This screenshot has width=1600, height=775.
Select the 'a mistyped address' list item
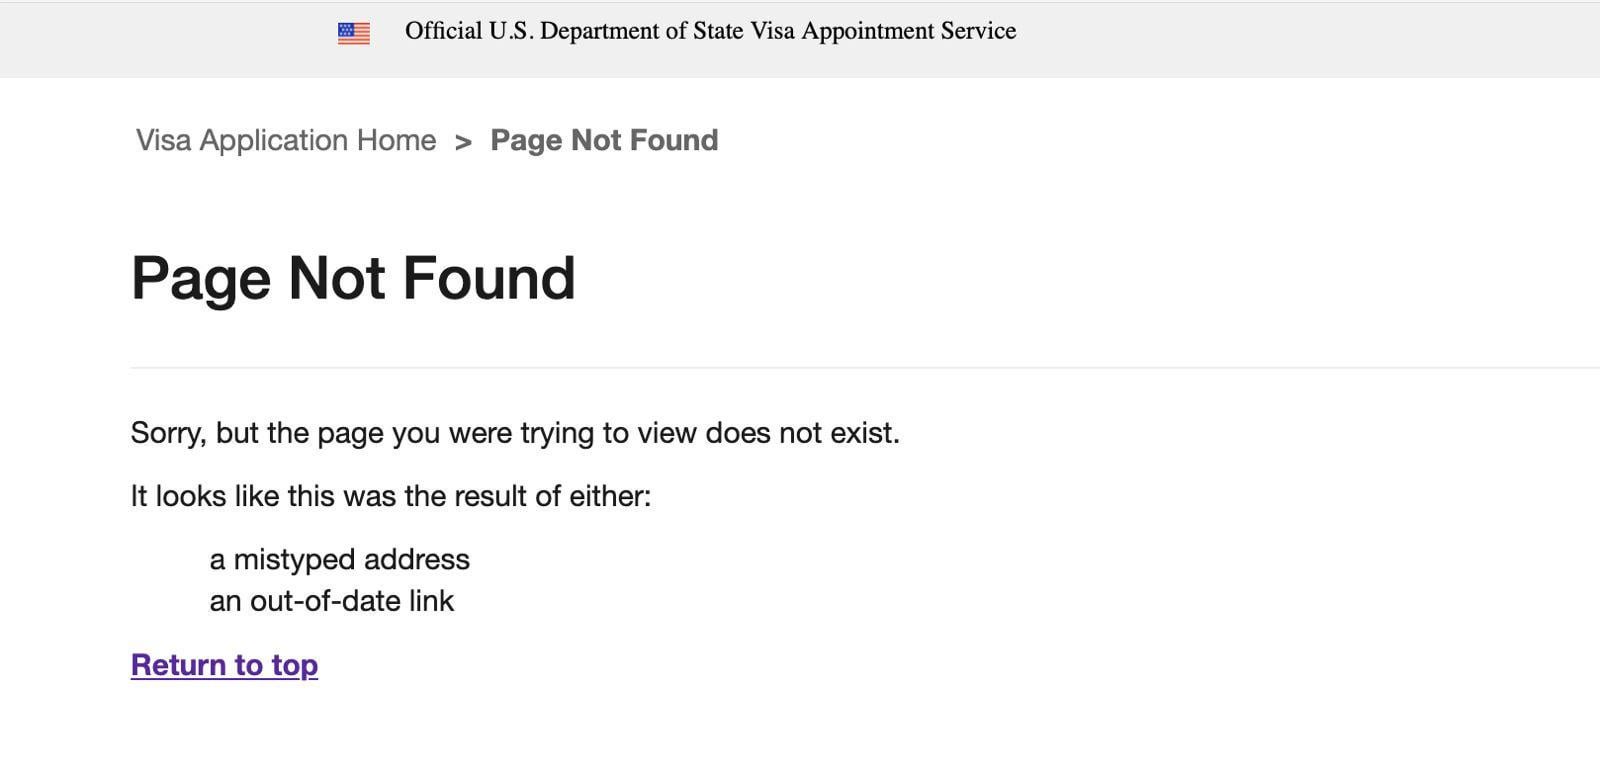339,559
